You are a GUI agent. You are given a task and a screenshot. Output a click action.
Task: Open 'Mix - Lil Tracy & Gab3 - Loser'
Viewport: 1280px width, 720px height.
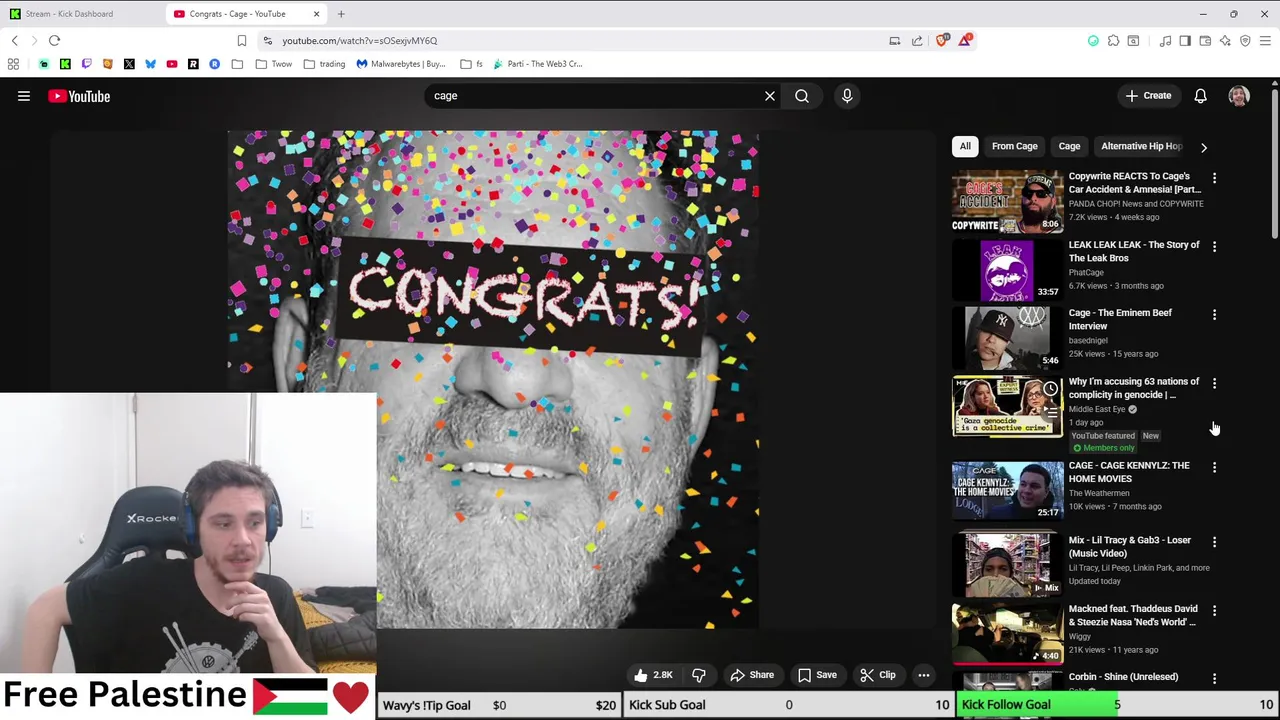(1130, 546)
